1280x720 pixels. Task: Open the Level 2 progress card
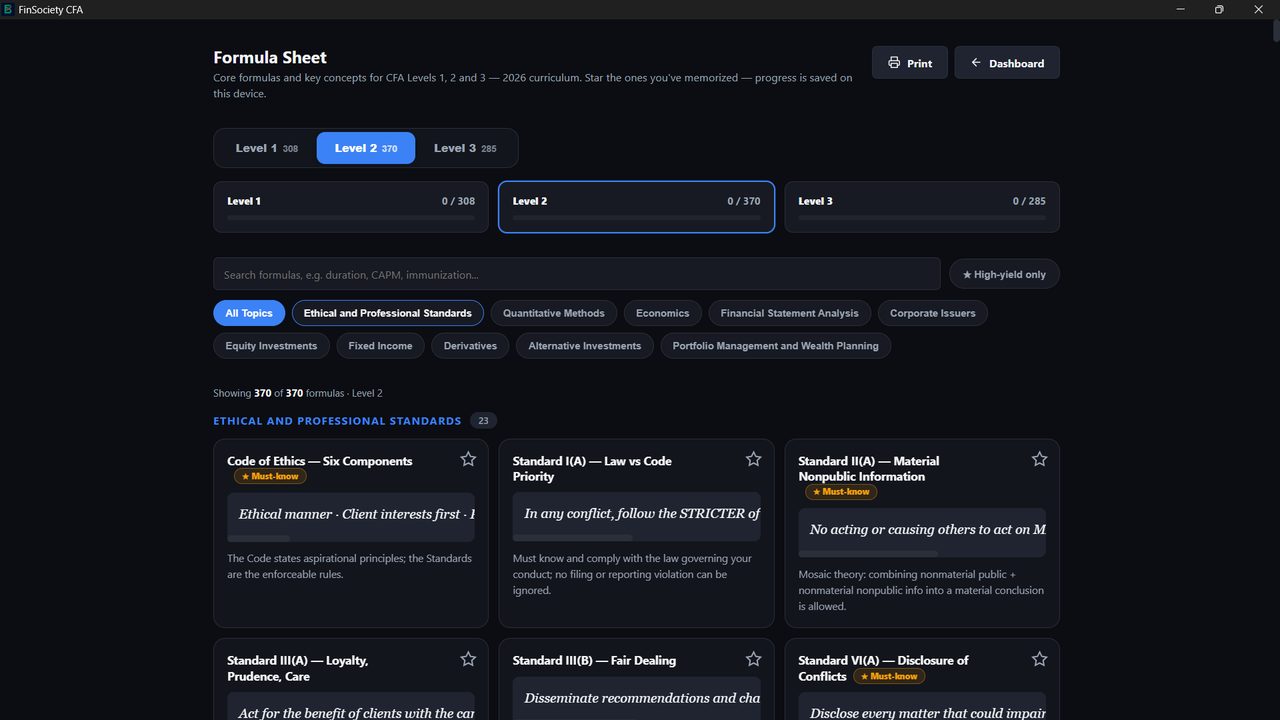coord(636,207)
